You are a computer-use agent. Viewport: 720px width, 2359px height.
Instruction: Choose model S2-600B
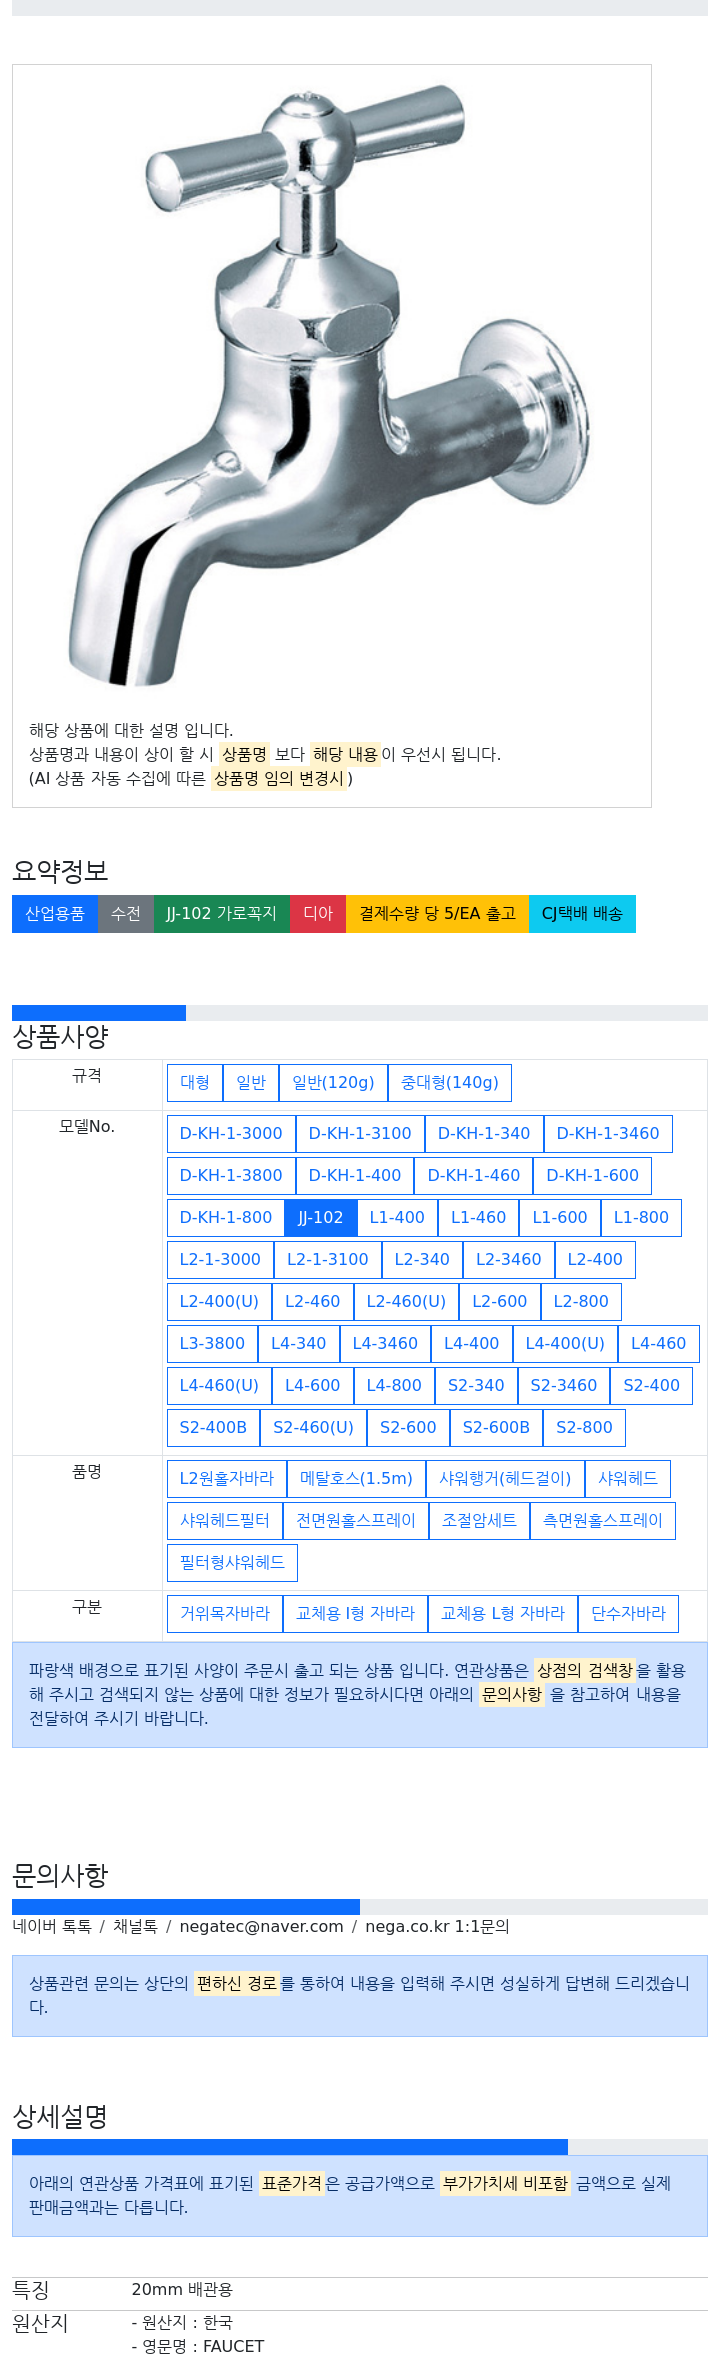(x=496, y=1428)
